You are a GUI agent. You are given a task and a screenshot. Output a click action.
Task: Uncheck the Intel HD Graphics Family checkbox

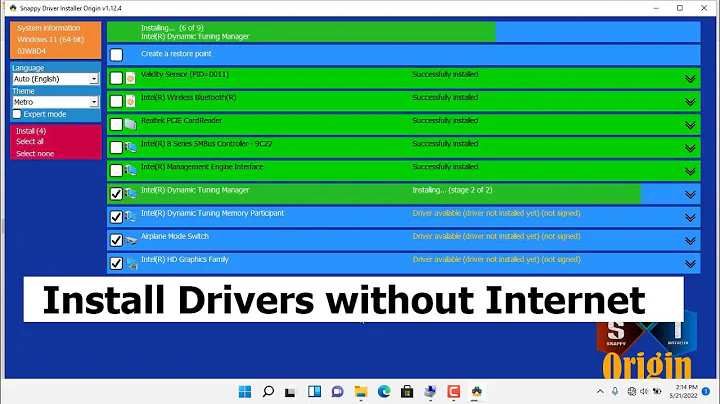(x=117, y=263)
